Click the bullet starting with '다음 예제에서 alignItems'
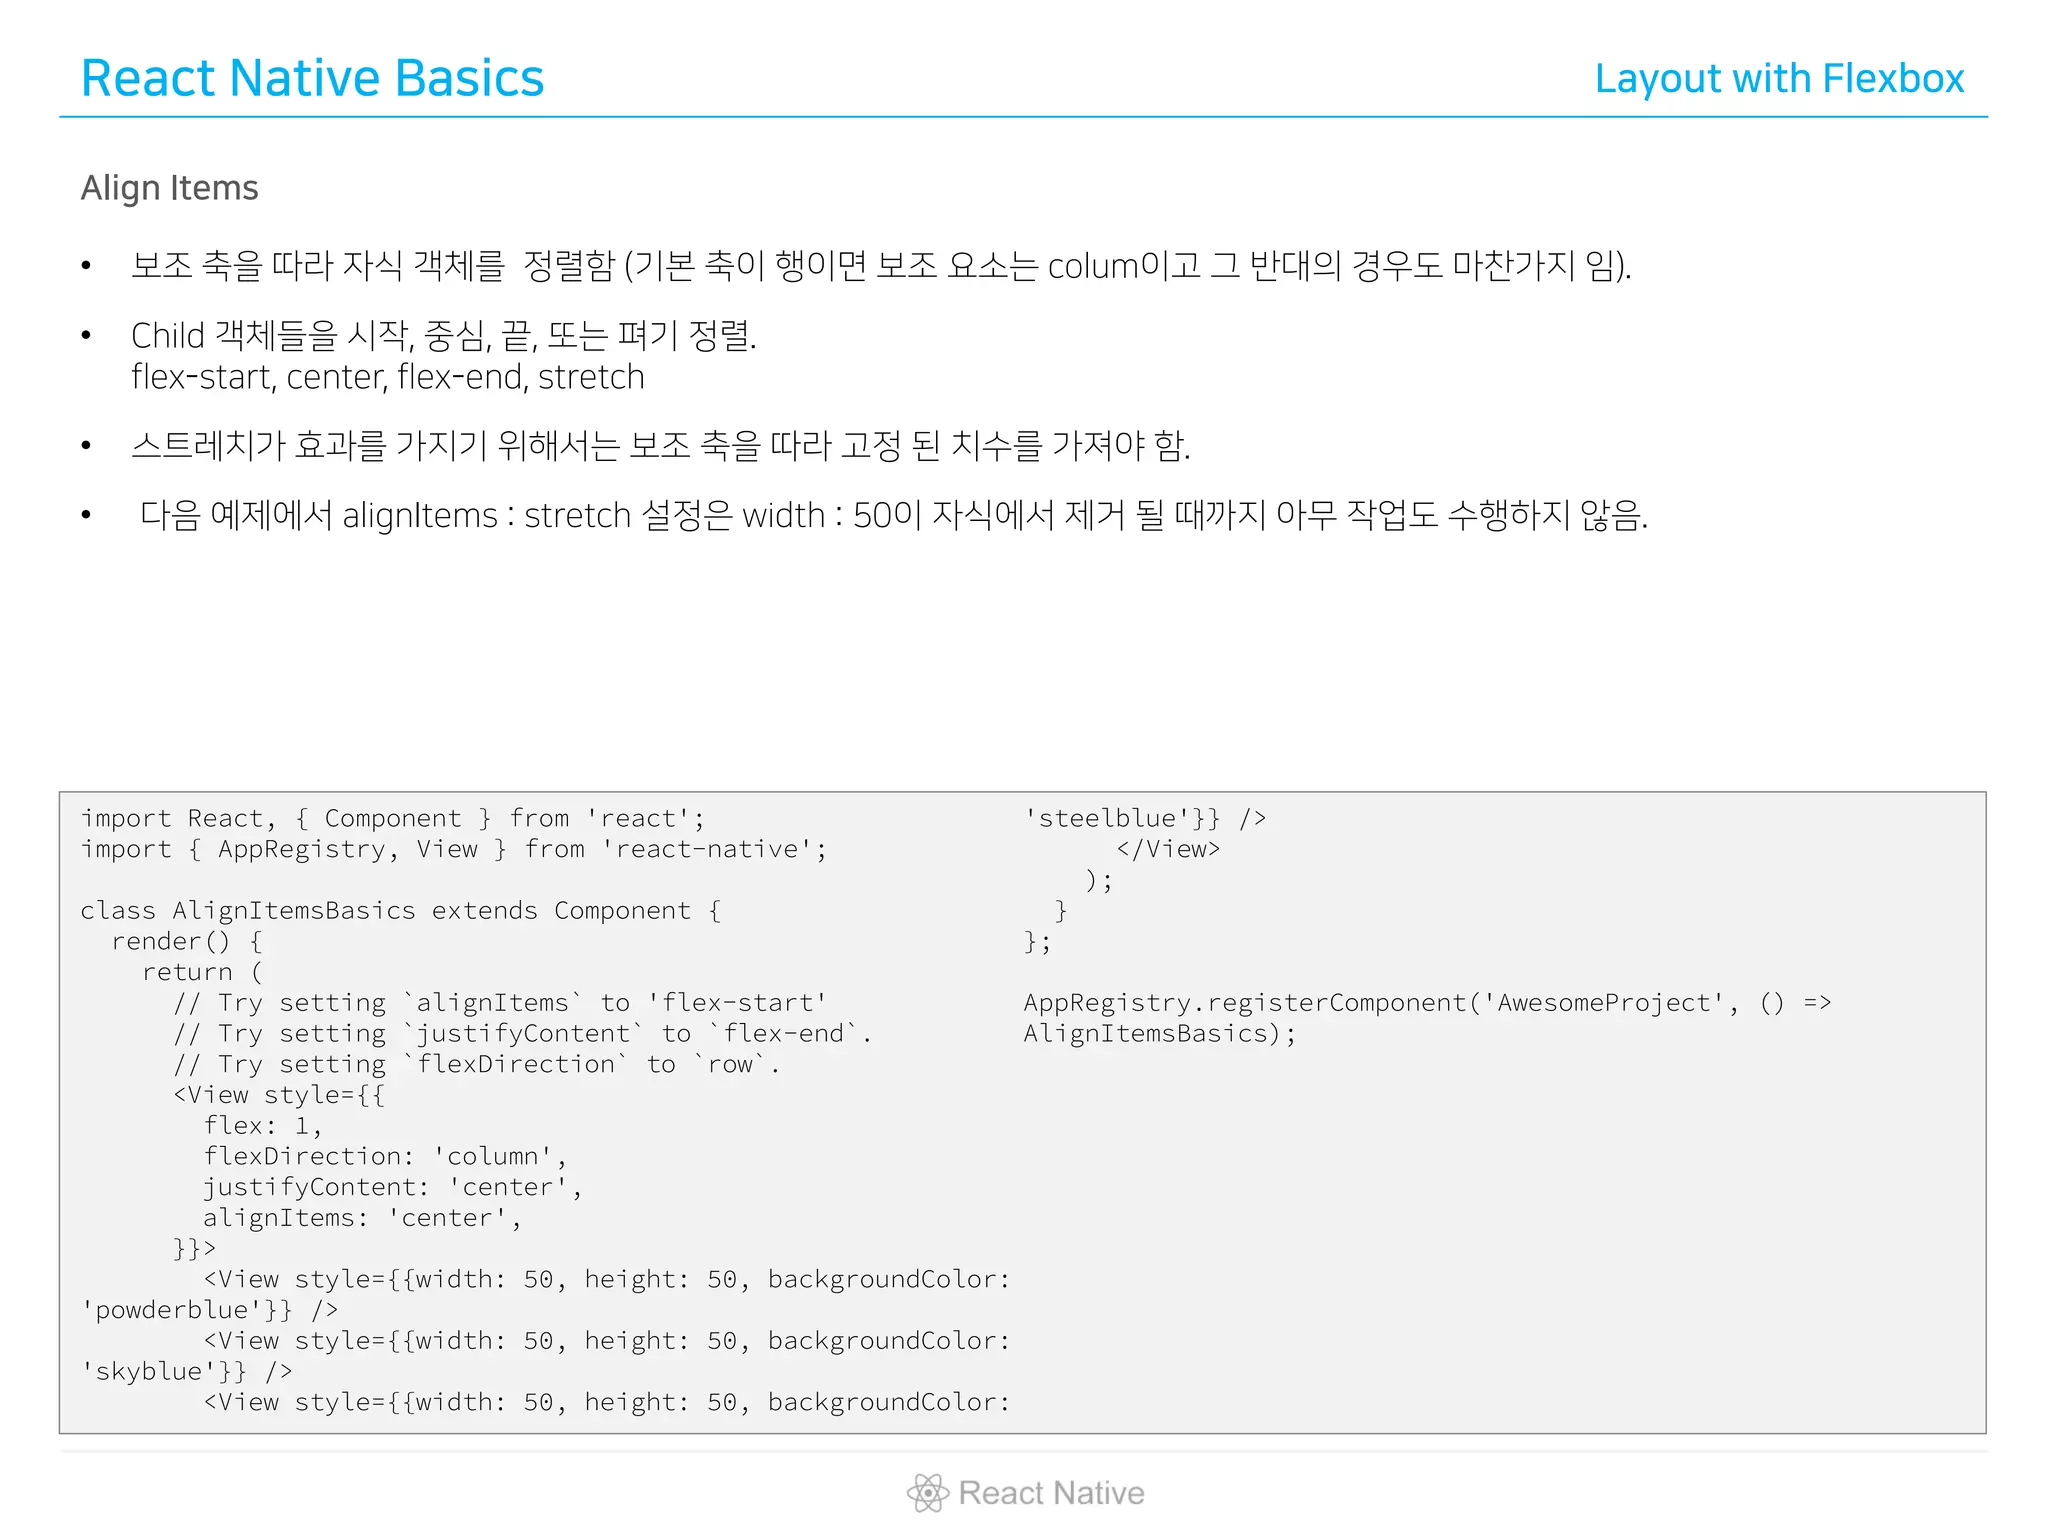The height and width of the screenshot is (1536, 2048). click(894, 516)
